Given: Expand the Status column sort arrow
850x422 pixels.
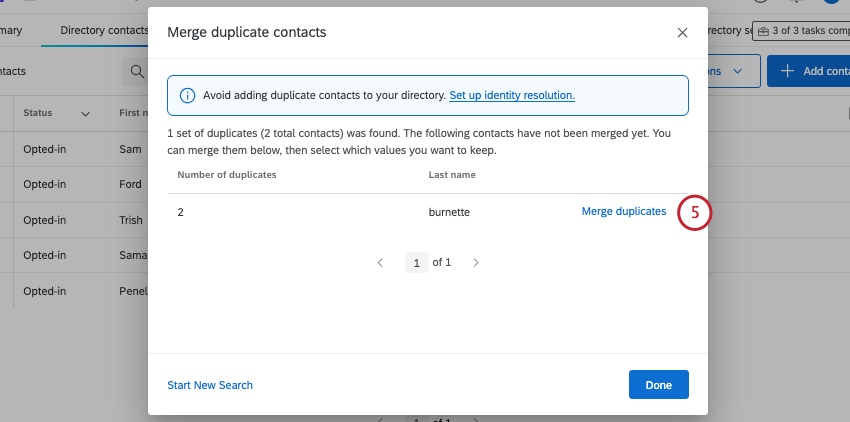Looking at the screenshot, I should click(85, 114).
